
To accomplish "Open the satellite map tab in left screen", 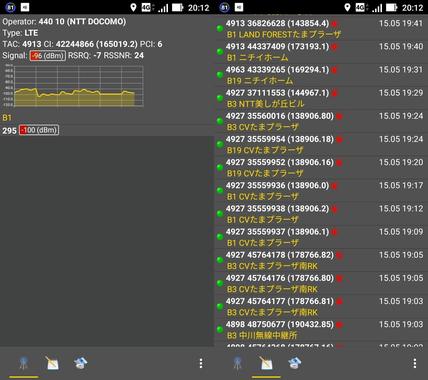I will pos(80,363).
